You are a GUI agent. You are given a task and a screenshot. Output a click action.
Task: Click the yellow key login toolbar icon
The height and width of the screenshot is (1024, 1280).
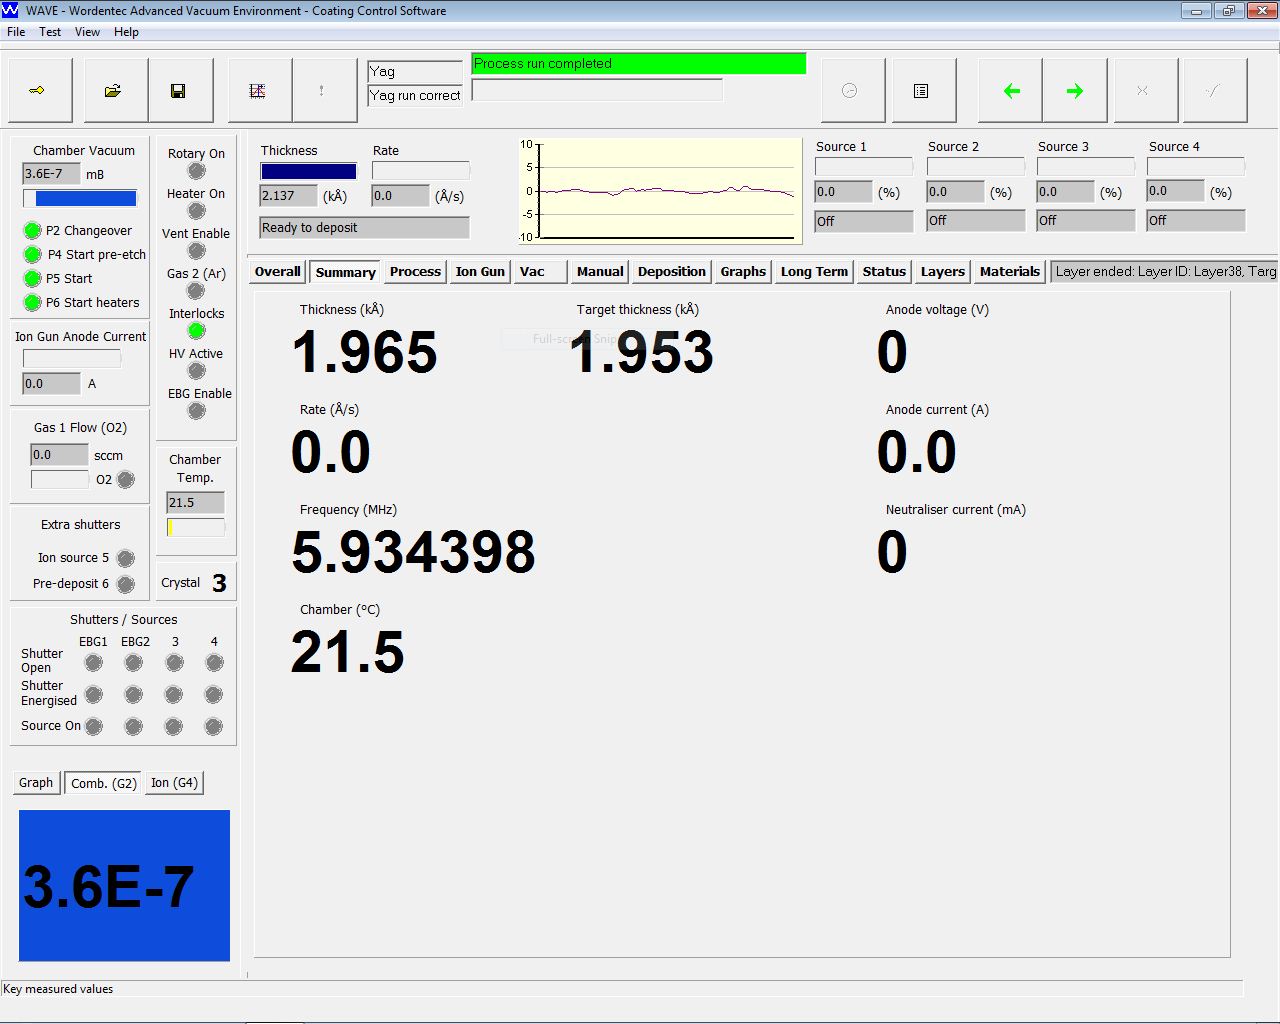tap(38, 91)
